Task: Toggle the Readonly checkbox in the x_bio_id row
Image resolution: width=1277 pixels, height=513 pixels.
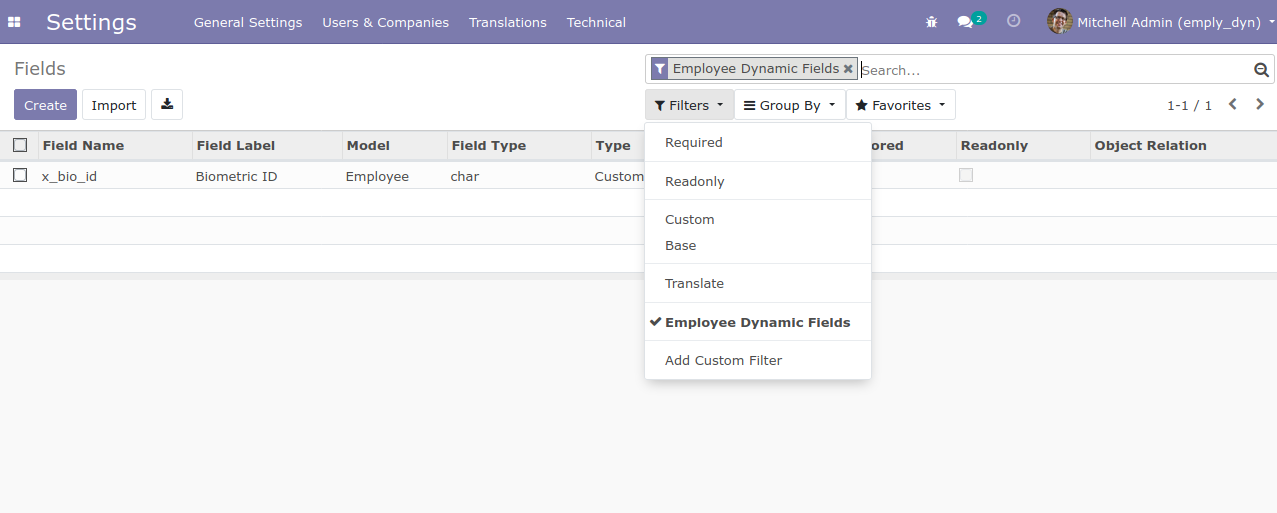Action: [x=966, y=176]
